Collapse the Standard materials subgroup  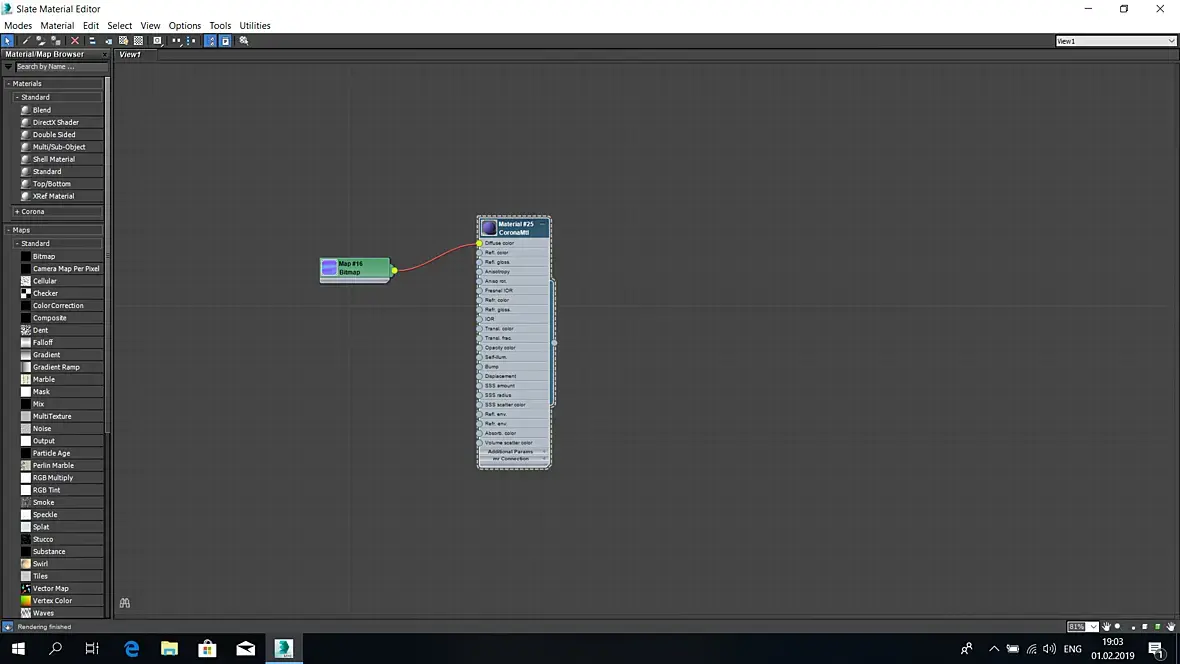(x=17, y=97)
